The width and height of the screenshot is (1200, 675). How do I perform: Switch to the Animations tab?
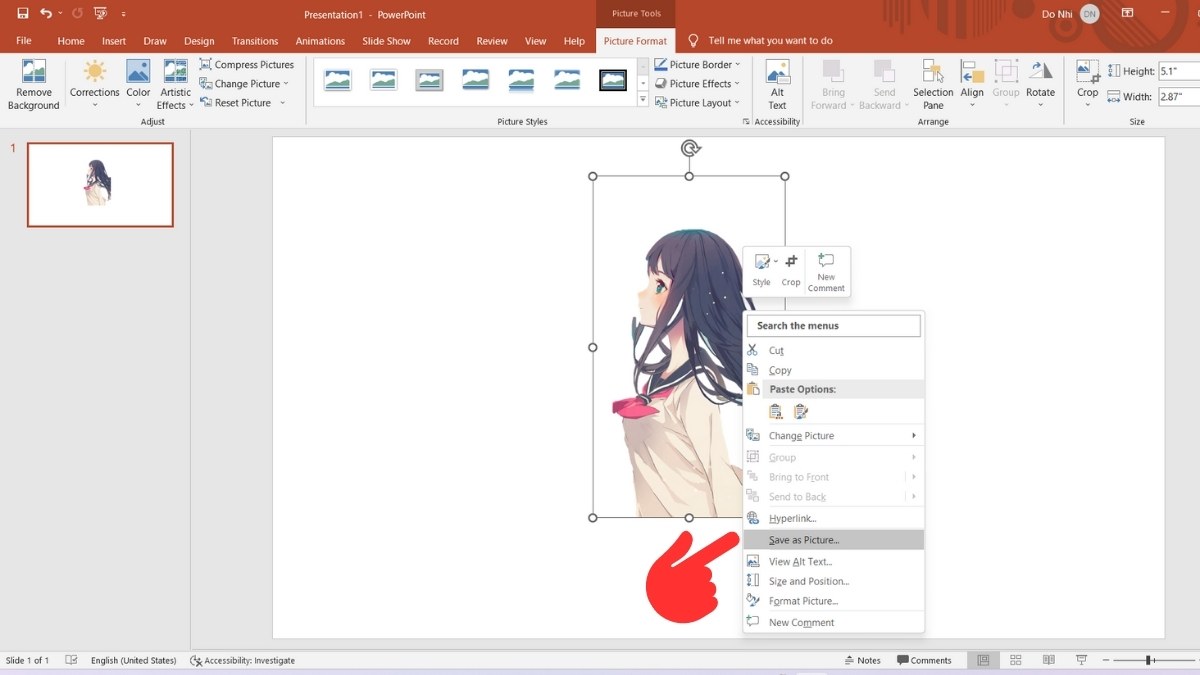point(320,41)
